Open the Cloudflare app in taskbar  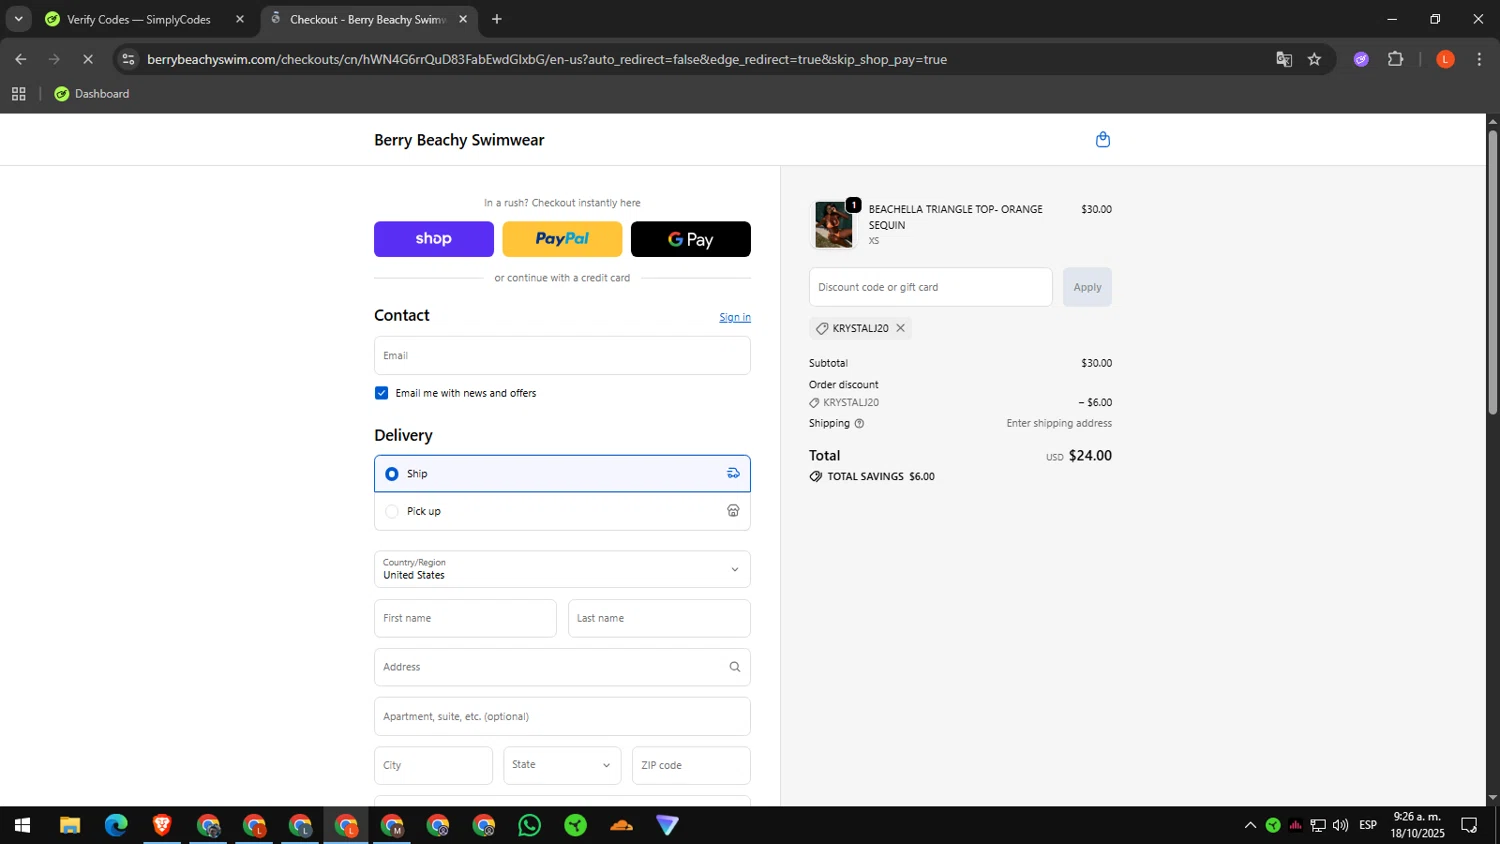(622, 825)
